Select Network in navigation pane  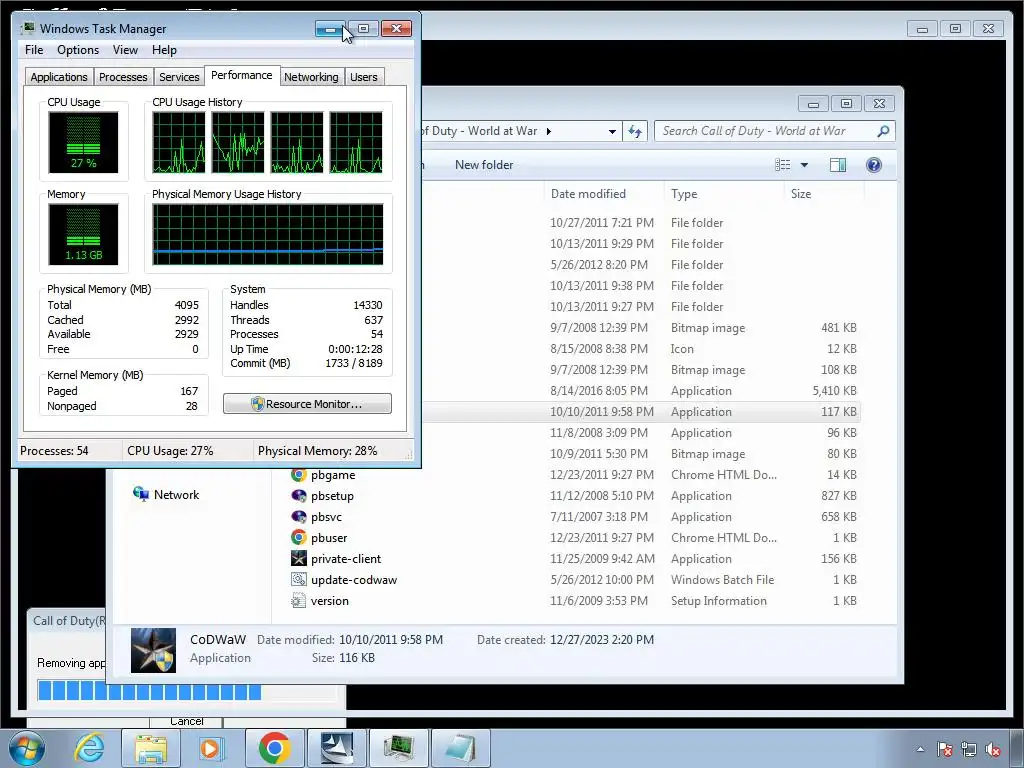click(166, 494)
